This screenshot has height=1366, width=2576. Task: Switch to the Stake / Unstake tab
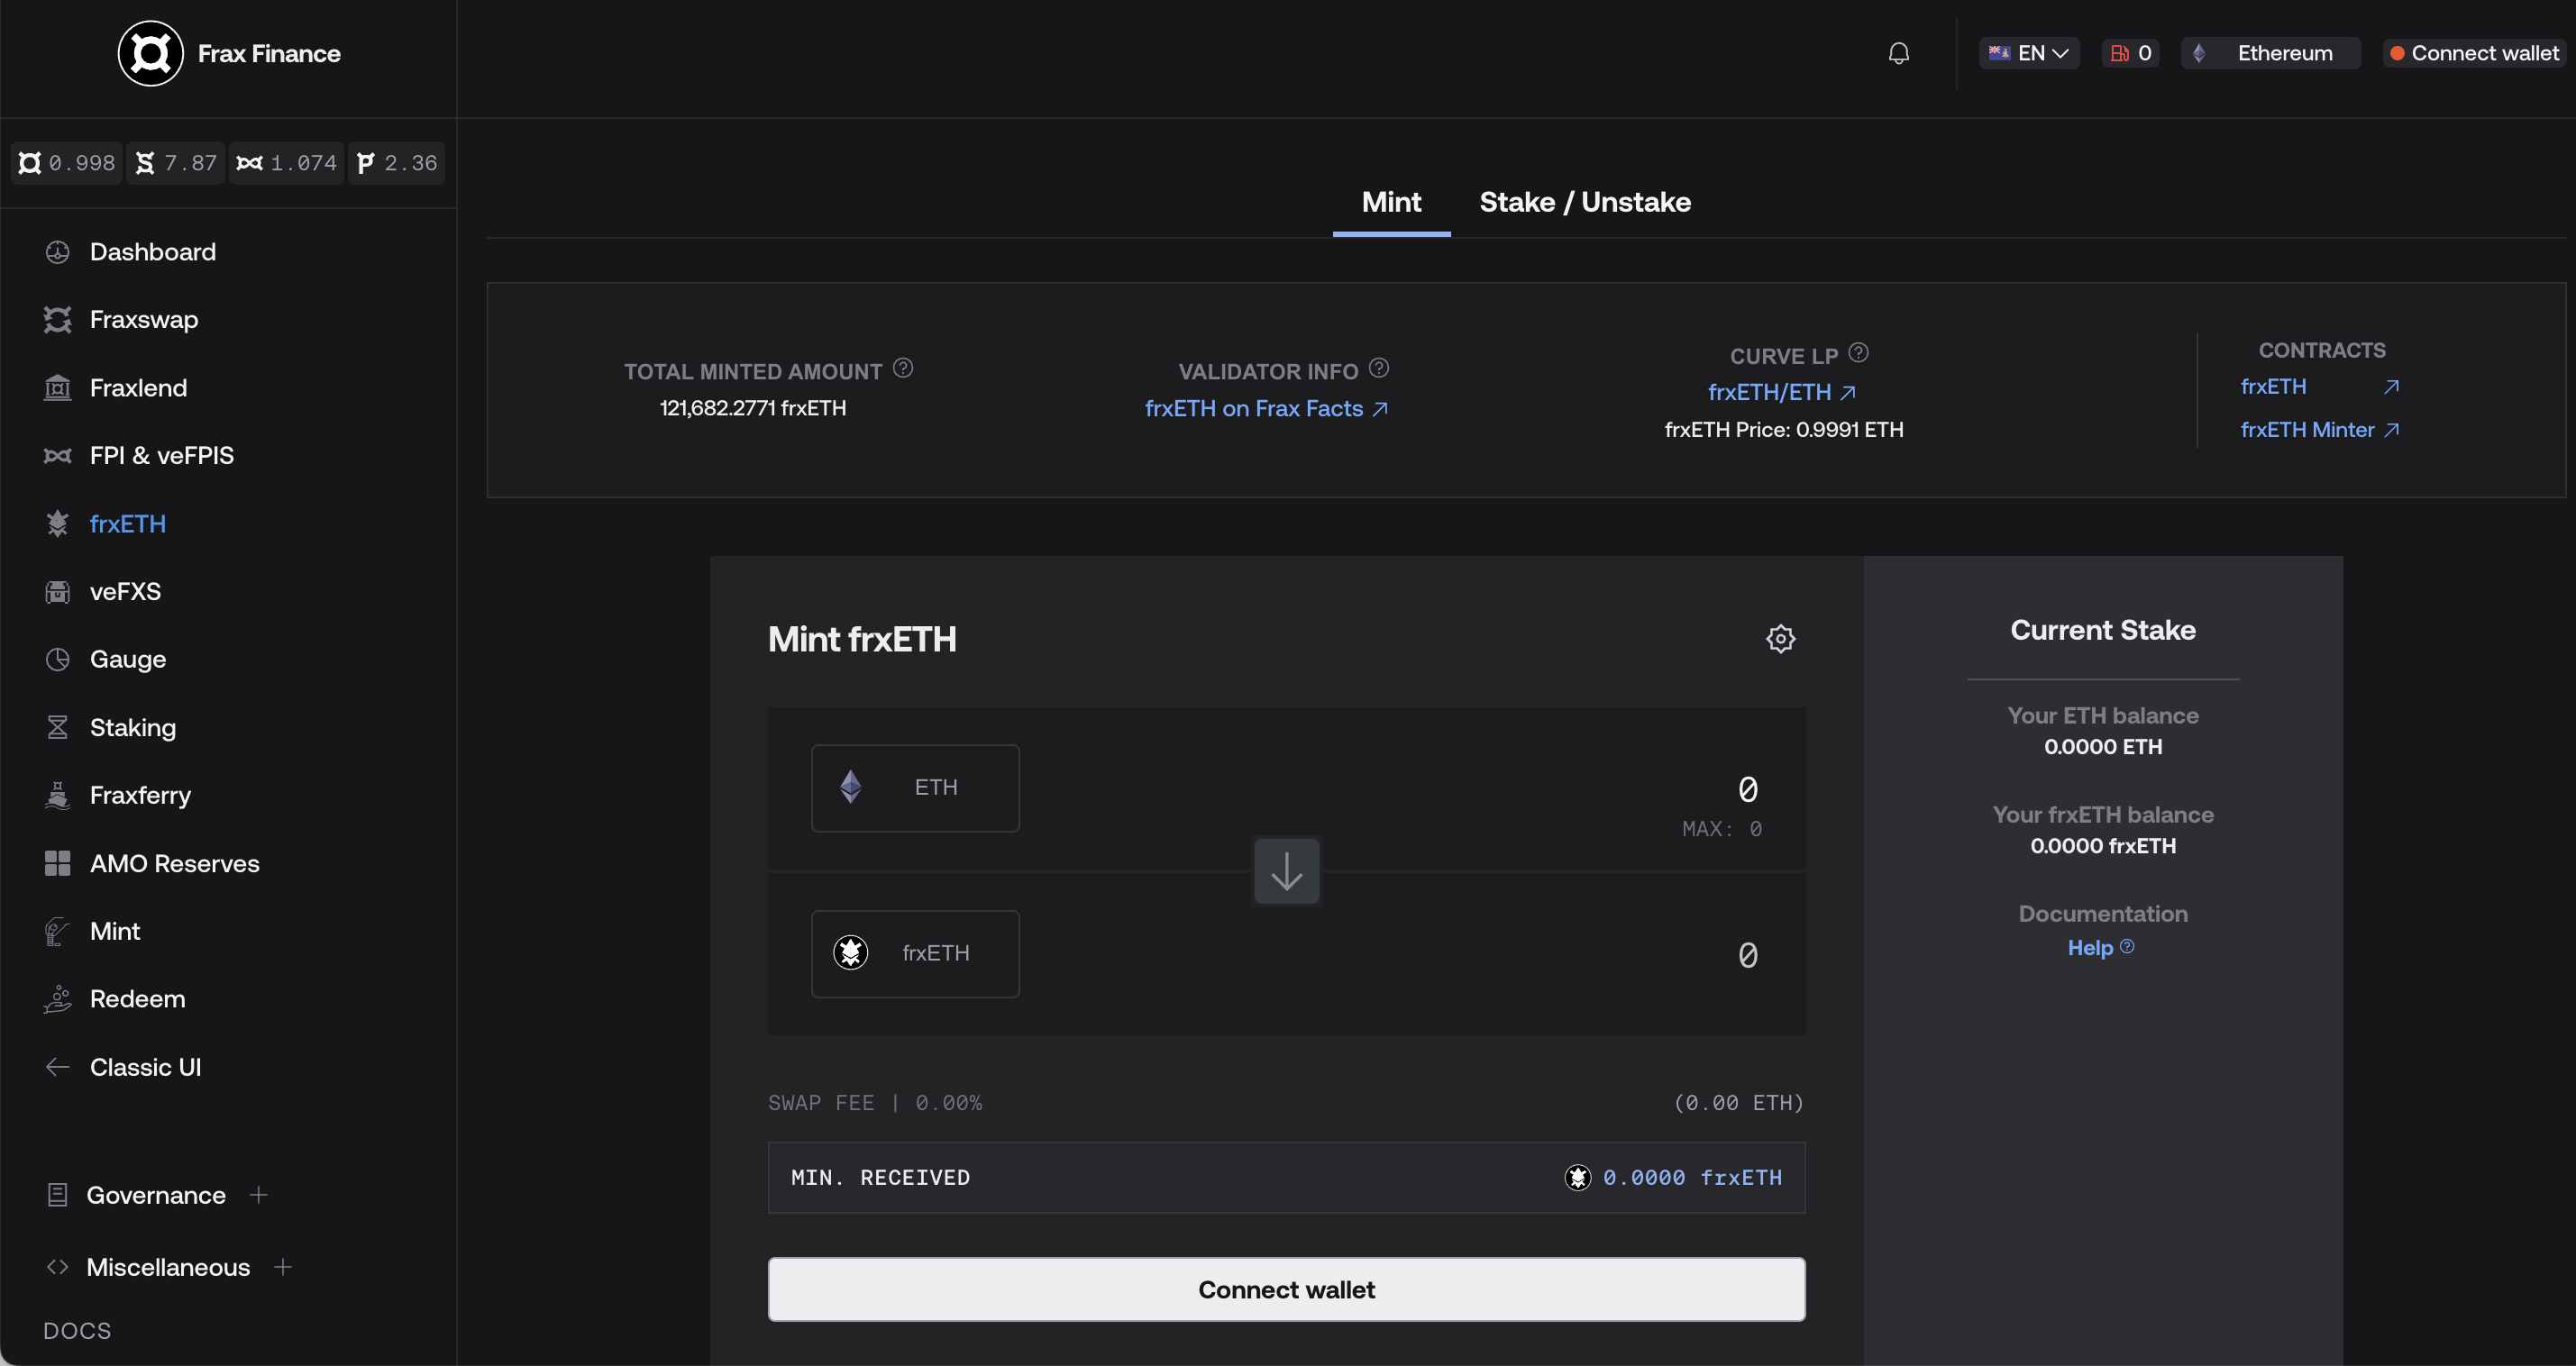click(x=1585, y=202)
